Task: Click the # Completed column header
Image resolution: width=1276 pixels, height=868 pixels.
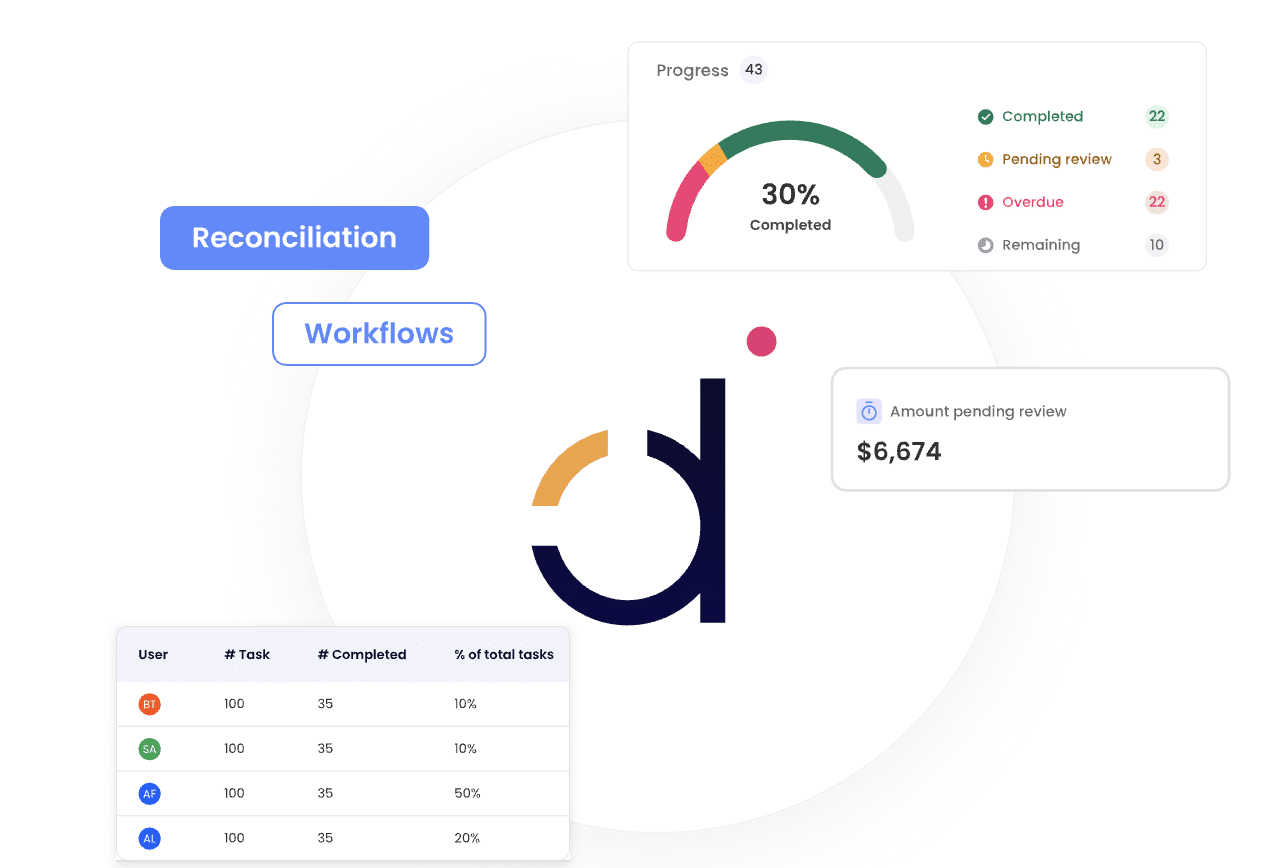Action: click(362, 655)
